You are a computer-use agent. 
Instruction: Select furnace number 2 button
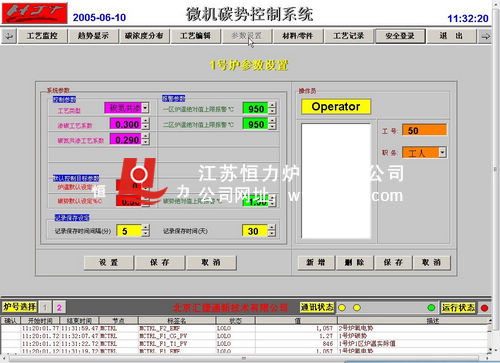(x=59, y=307)
